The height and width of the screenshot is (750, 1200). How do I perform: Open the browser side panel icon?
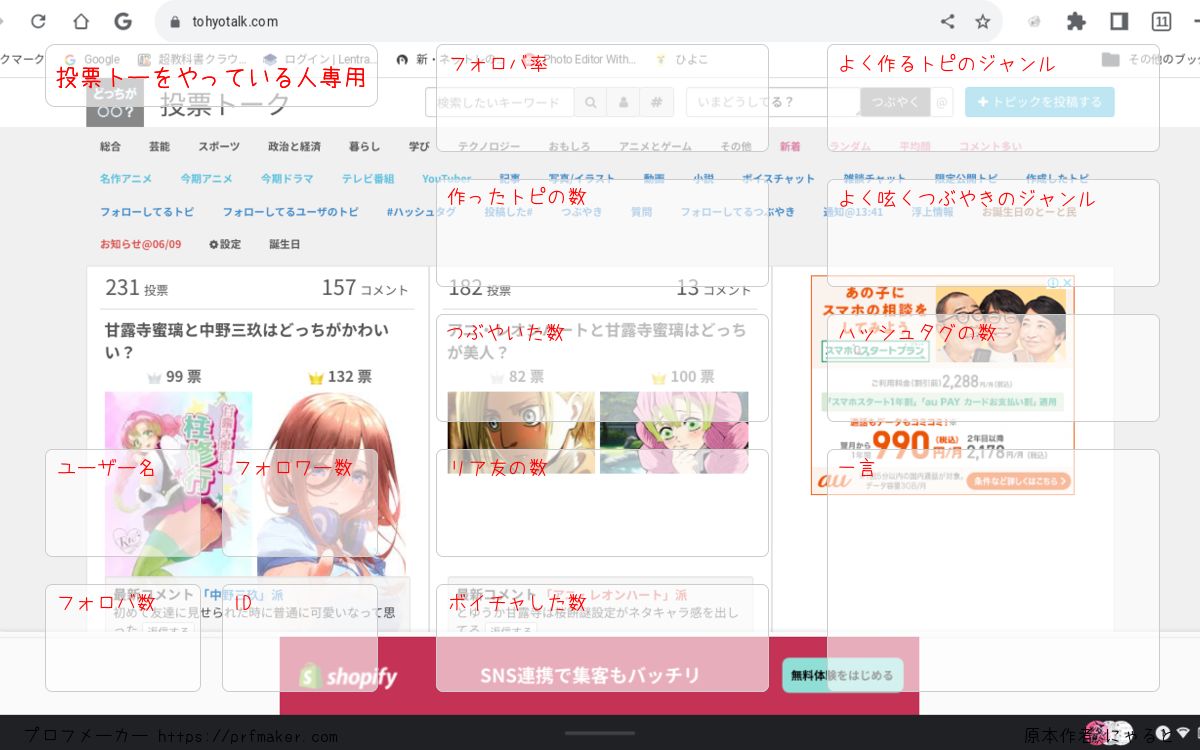[x=1119, y=21]
